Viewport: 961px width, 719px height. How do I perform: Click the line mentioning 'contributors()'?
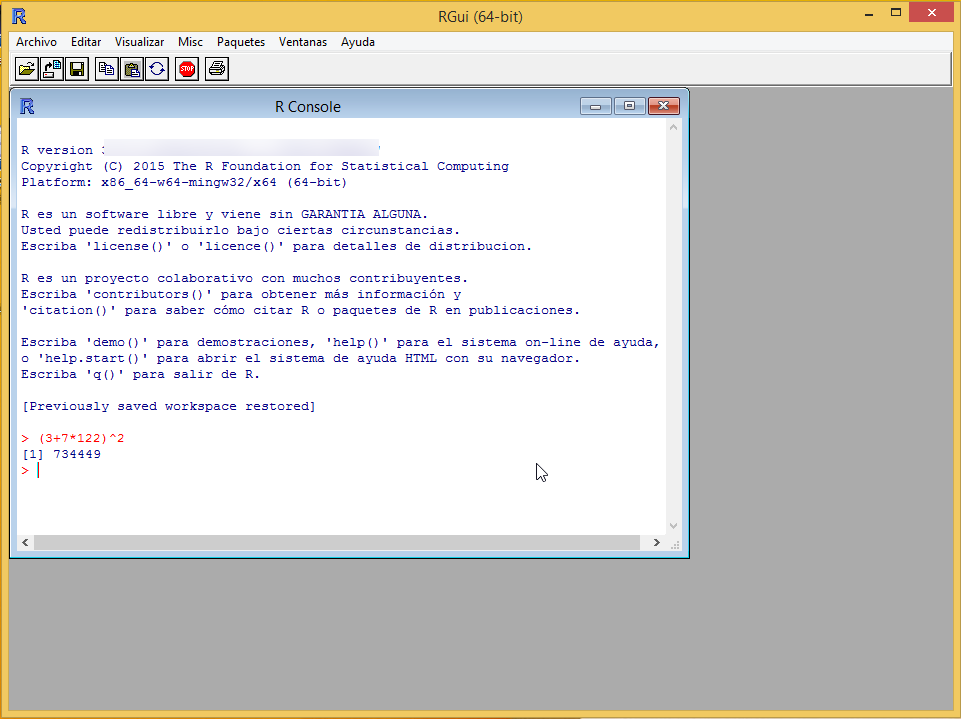pos(241,294)
